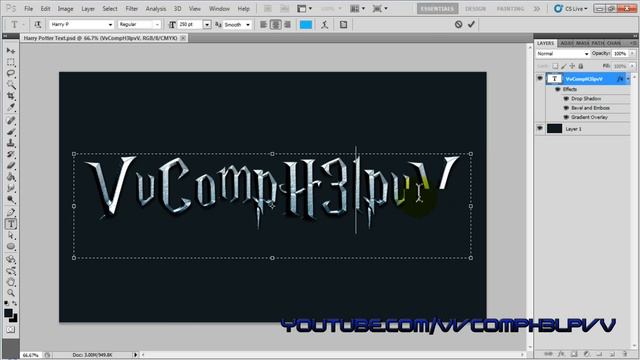Open the font style Regular dropdown
640x360 pixels.
(x=157, y=25)
